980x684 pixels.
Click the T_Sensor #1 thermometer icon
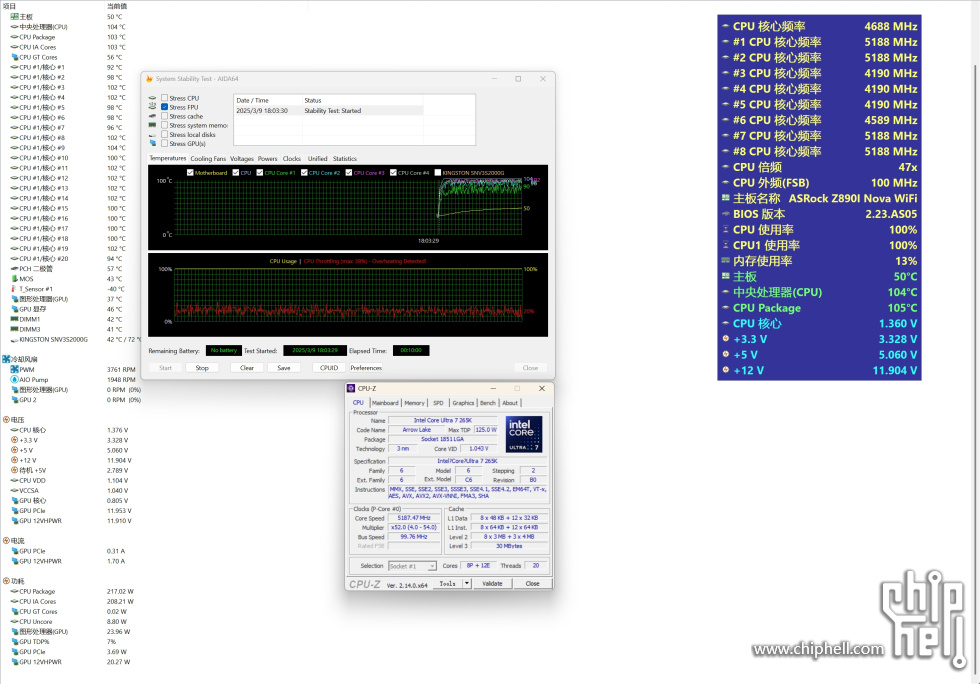point(14,289)
